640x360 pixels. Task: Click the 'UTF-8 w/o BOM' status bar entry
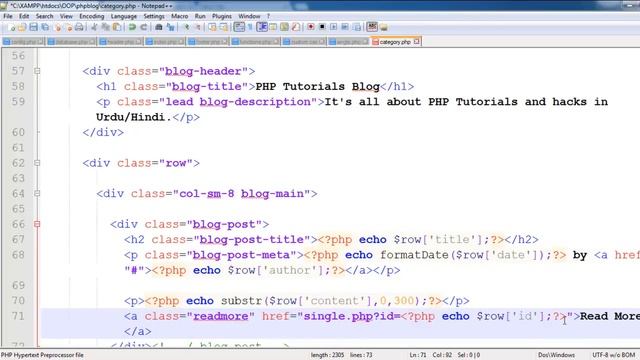pyautogui.click(x=613, y=355)
